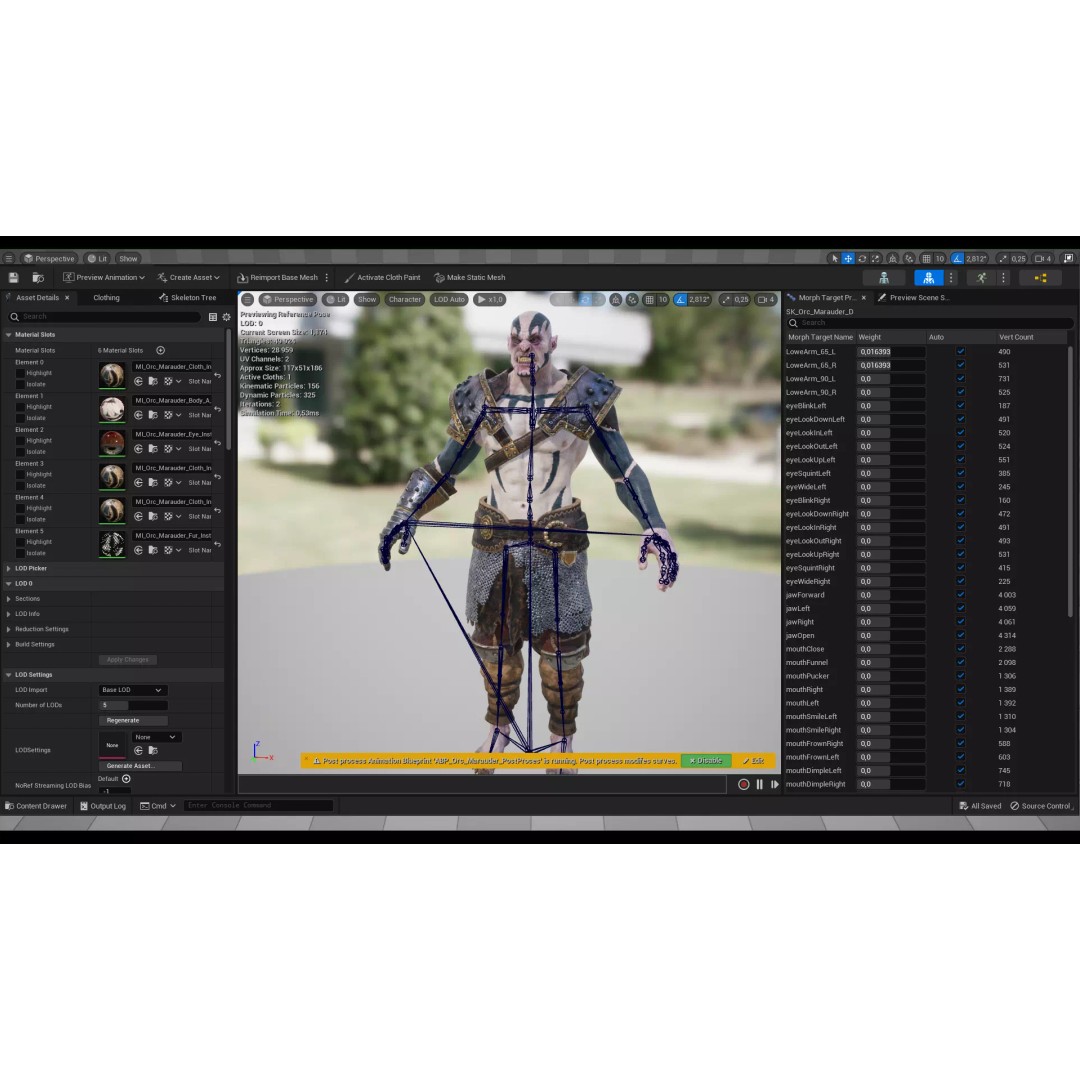Collapse the Material Slots section

pyautogui.click(x=8, y=335)
